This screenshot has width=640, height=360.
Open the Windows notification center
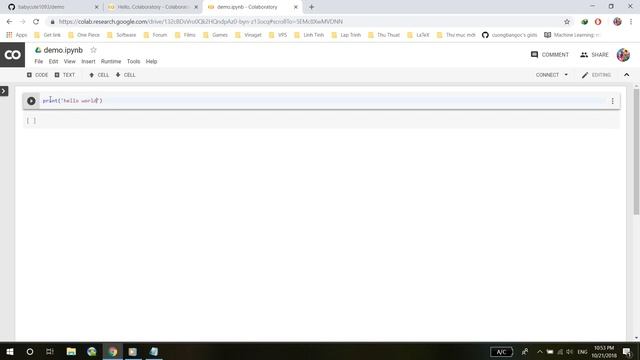[627, 351]
